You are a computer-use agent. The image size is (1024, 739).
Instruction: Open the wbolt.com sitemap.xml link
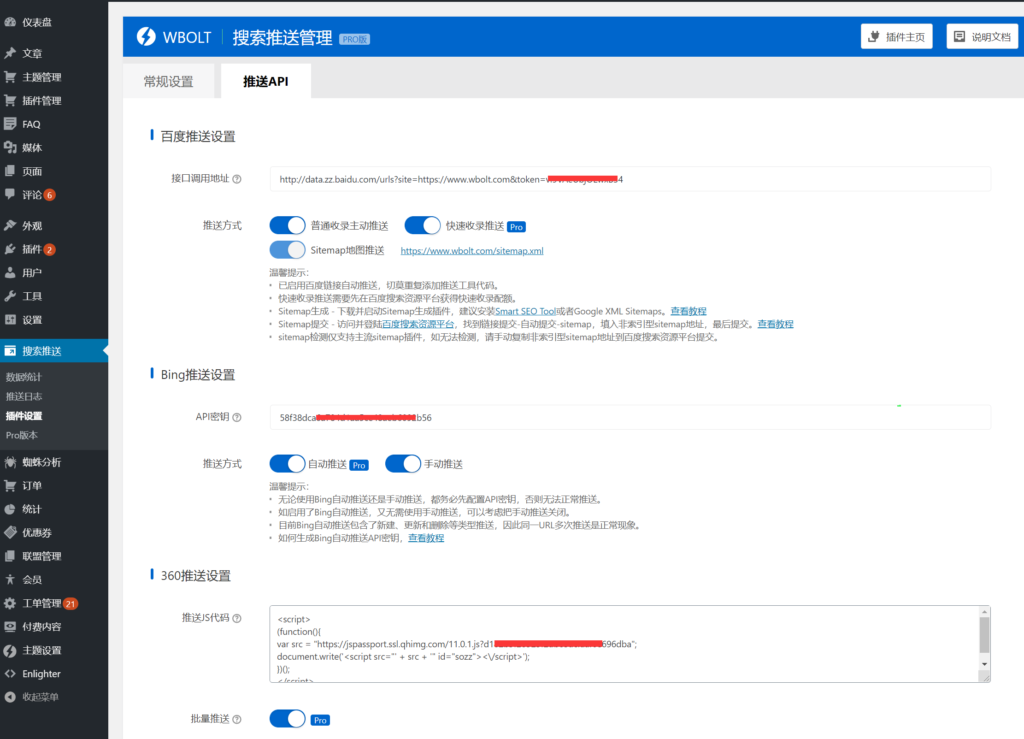point(472,251)
